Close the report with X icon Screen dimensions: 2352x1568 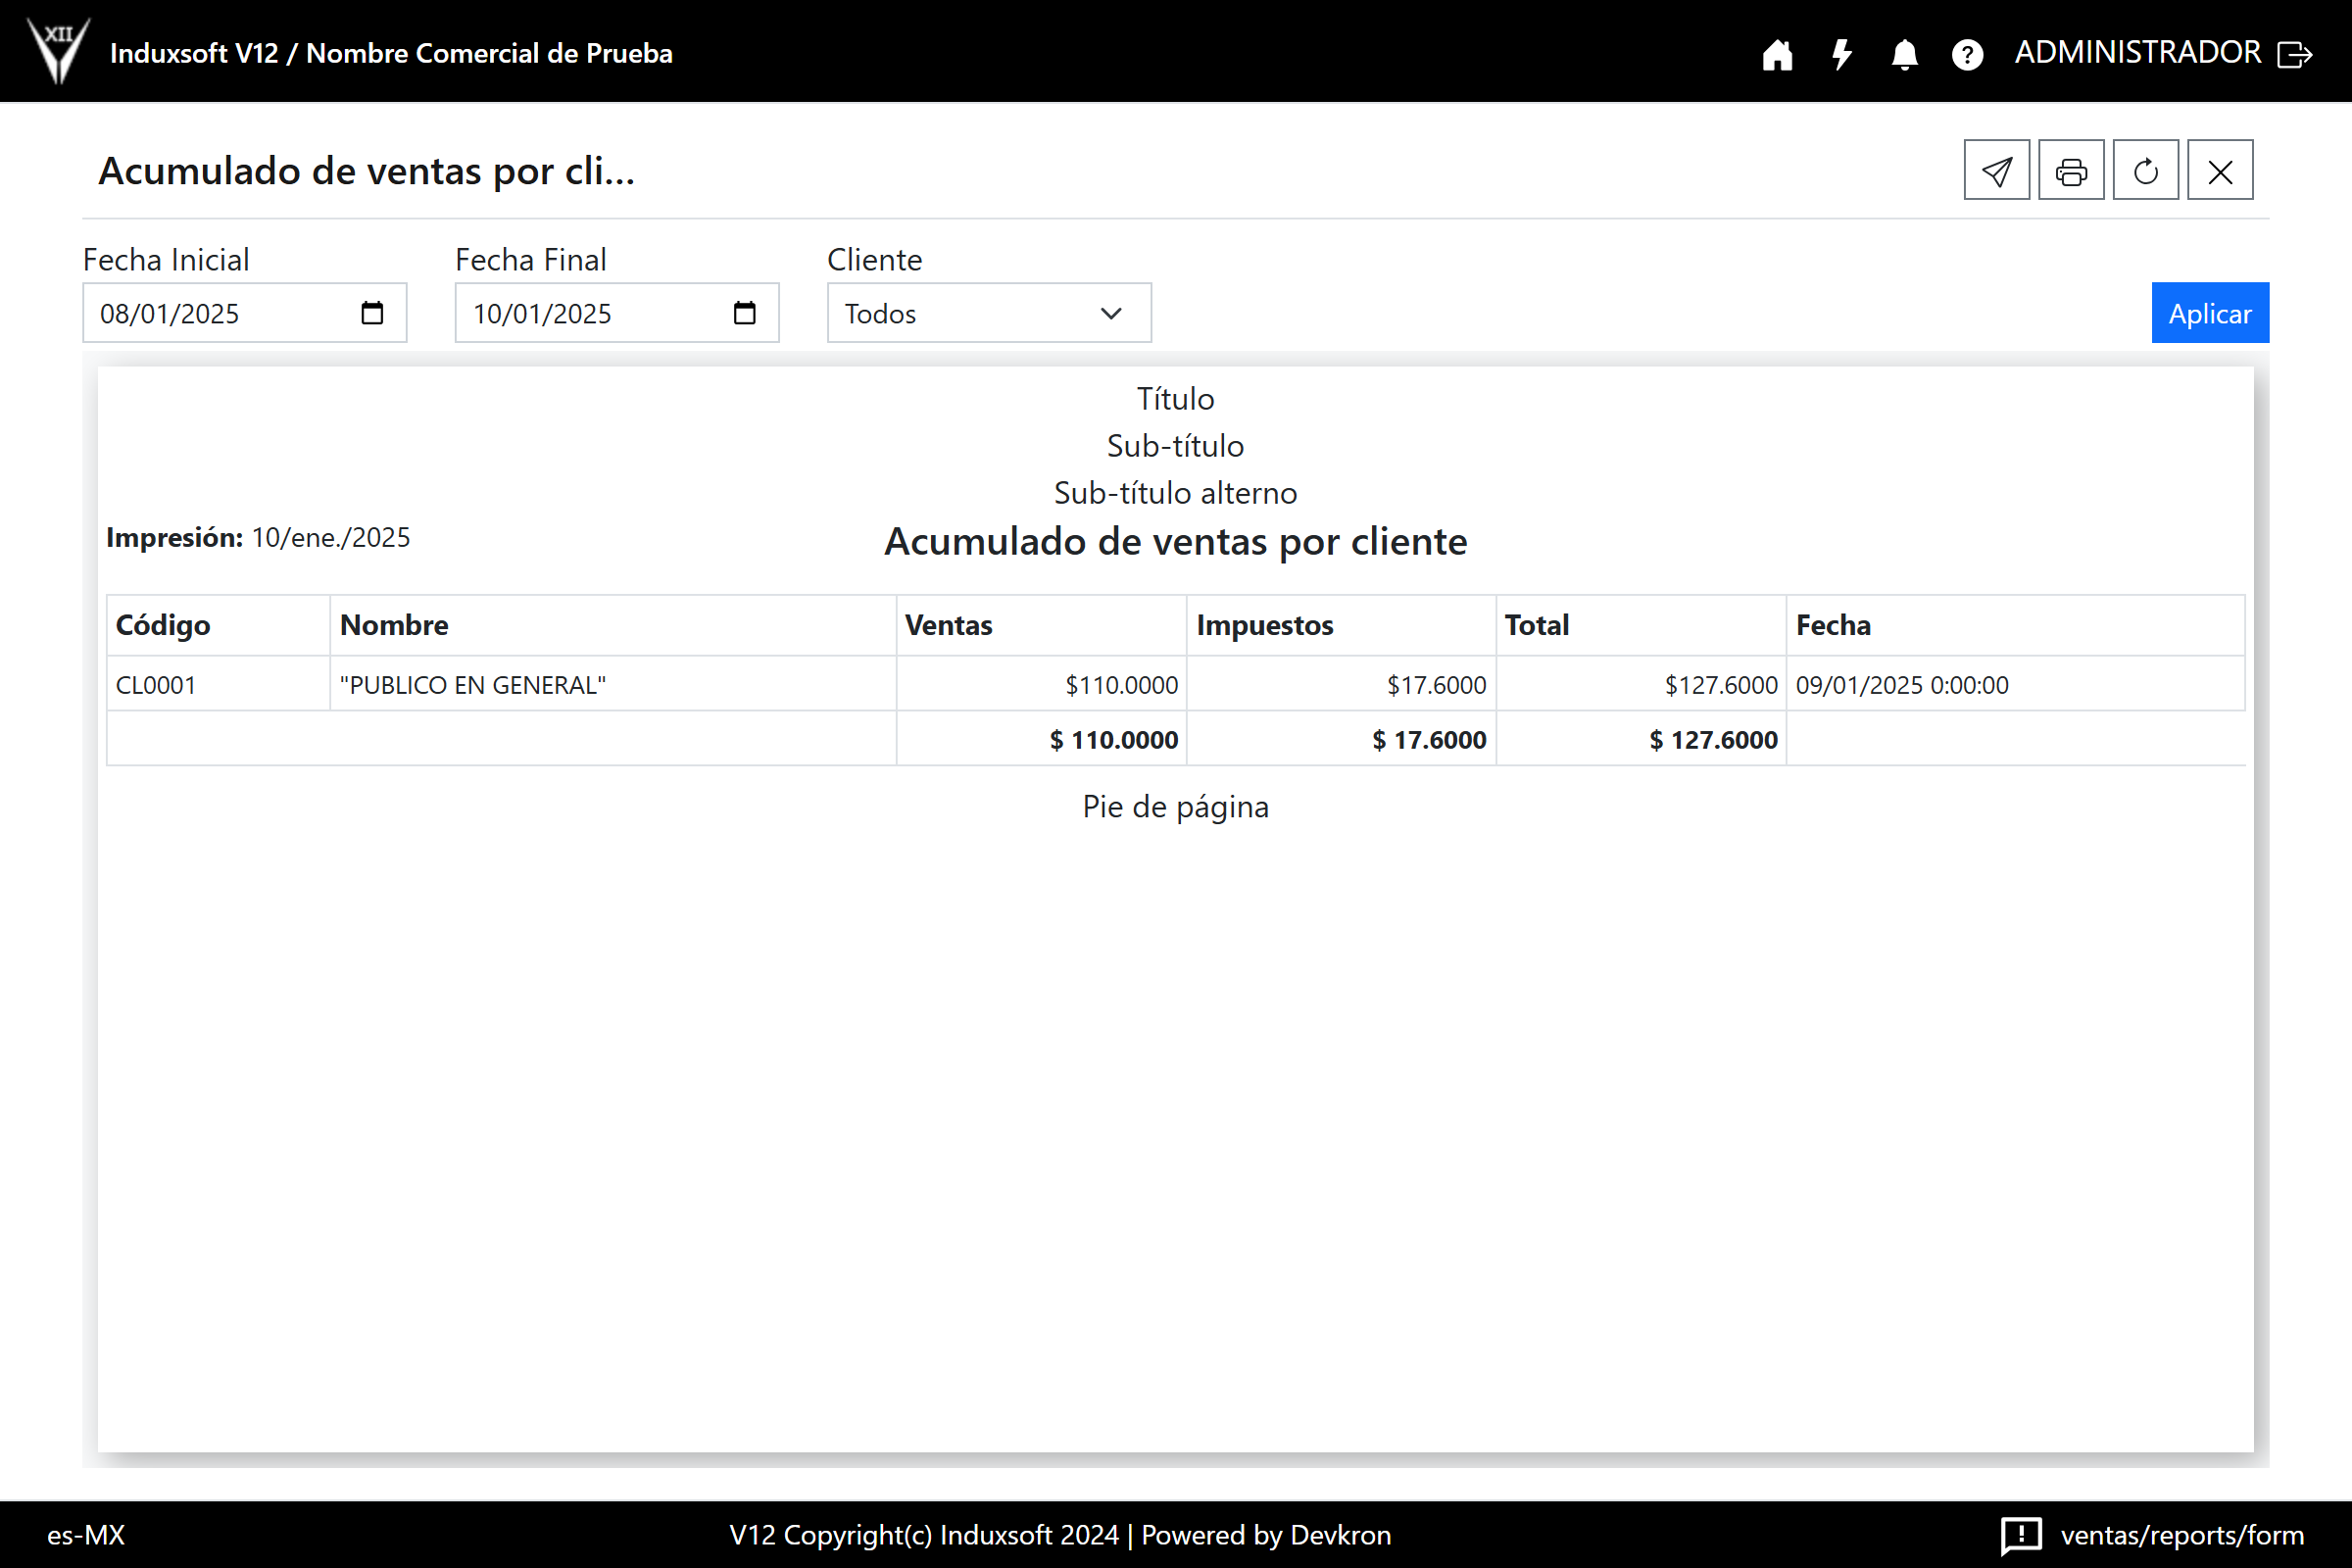click(x=2220, y=171)
